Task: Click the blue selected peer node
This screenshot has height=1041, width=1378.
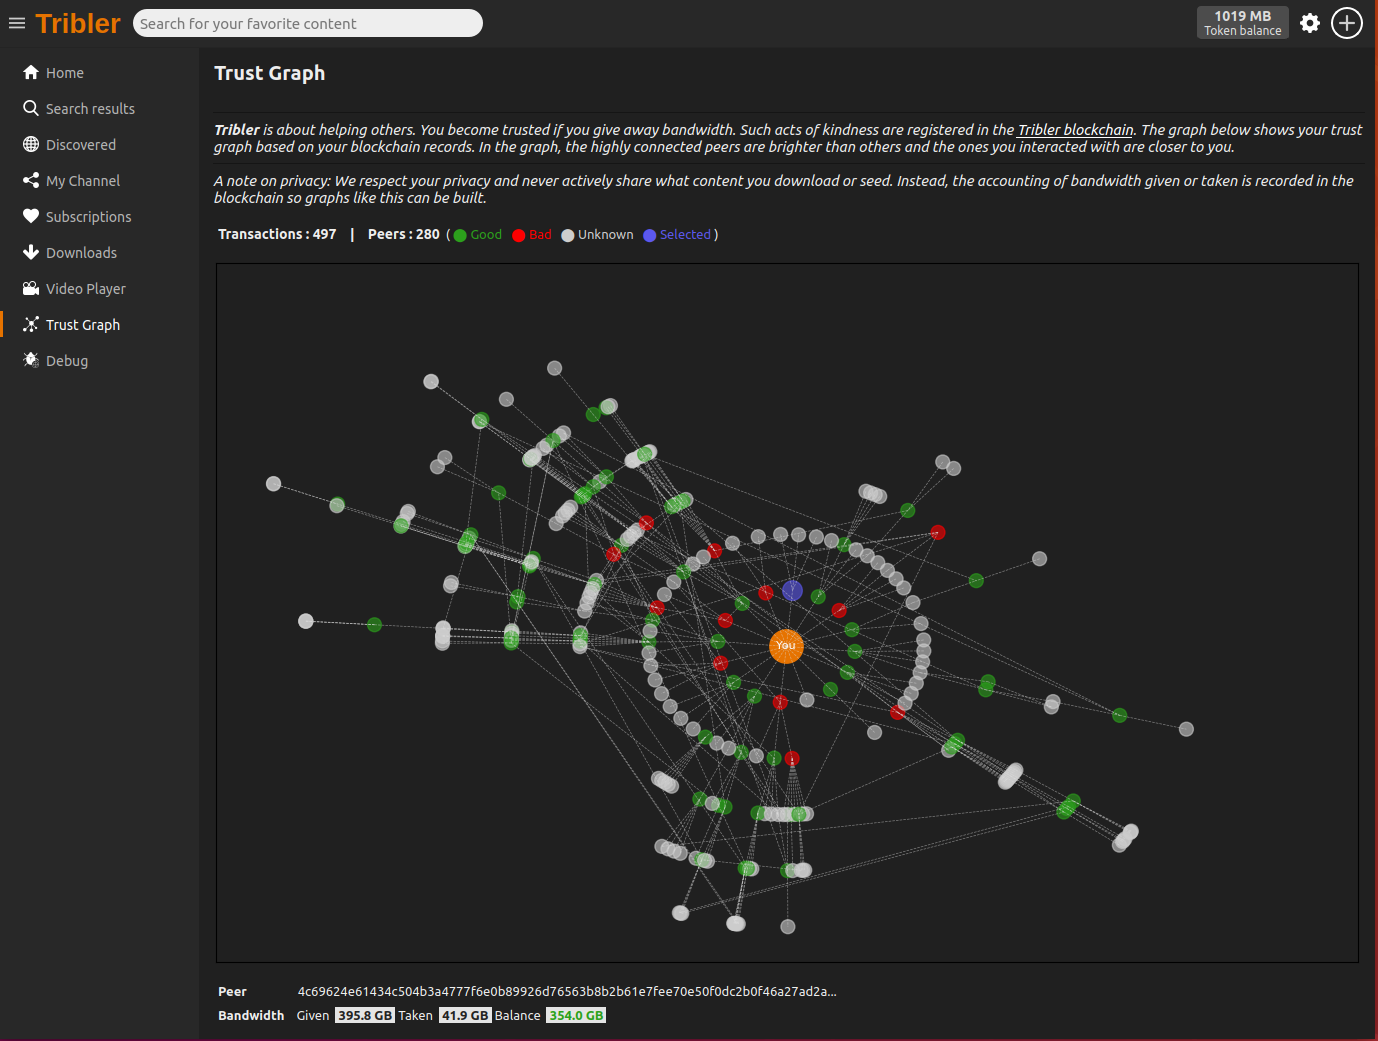Action: point(792,591)
